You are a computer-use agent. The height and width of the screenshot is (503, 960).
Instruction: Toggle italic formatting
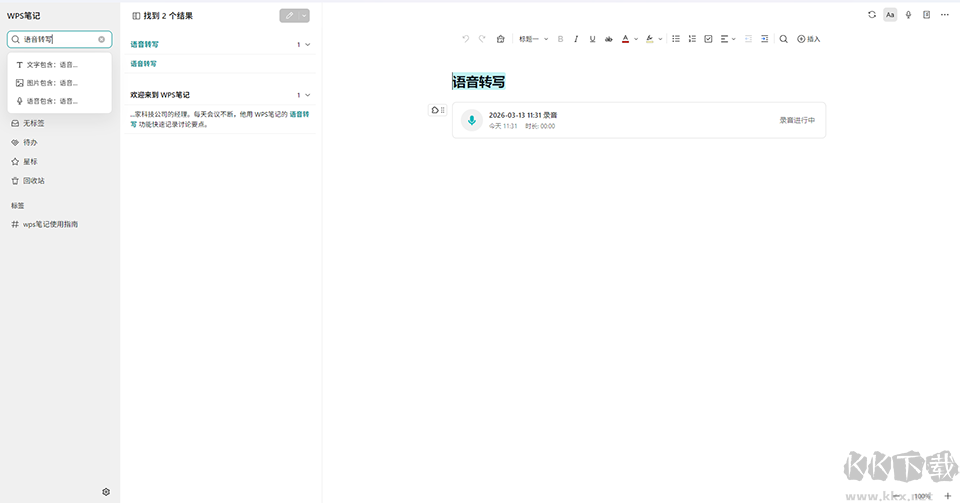pyautogui.click(x=576, y=39)
